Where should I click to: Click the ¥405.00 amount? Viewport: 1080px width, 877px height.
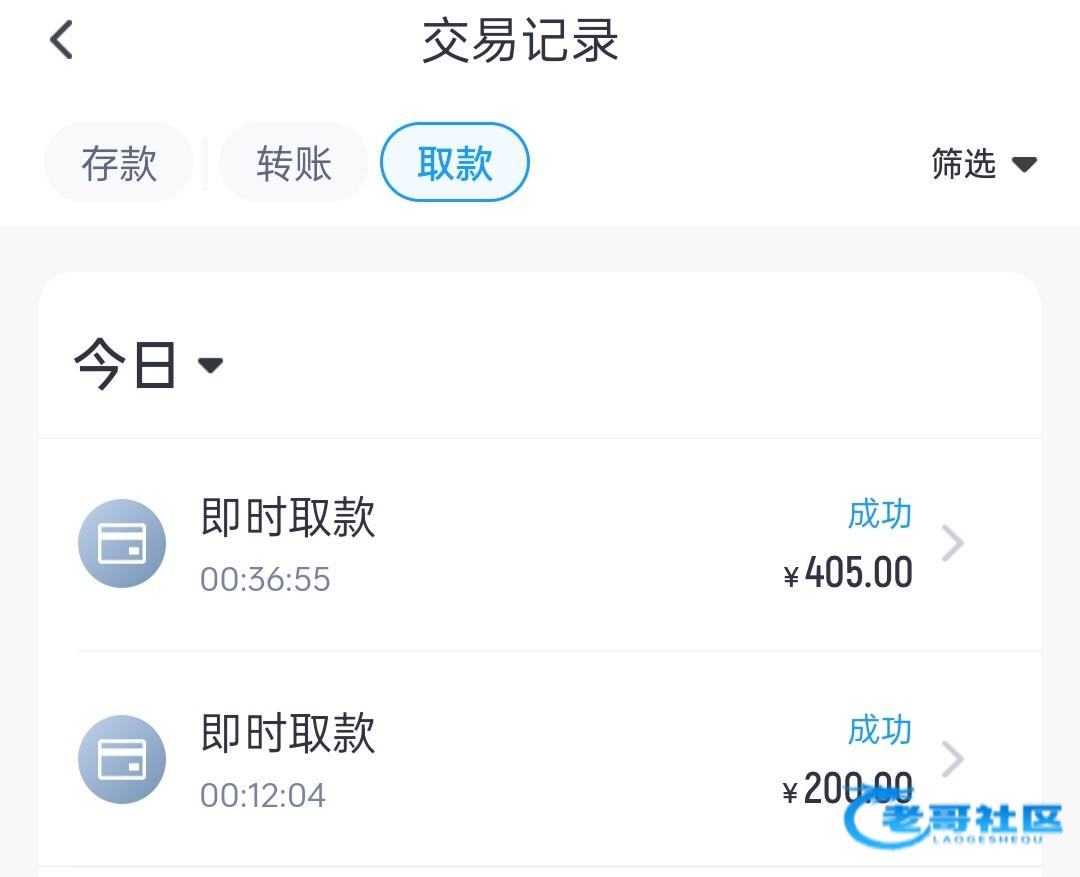(848, 574)
